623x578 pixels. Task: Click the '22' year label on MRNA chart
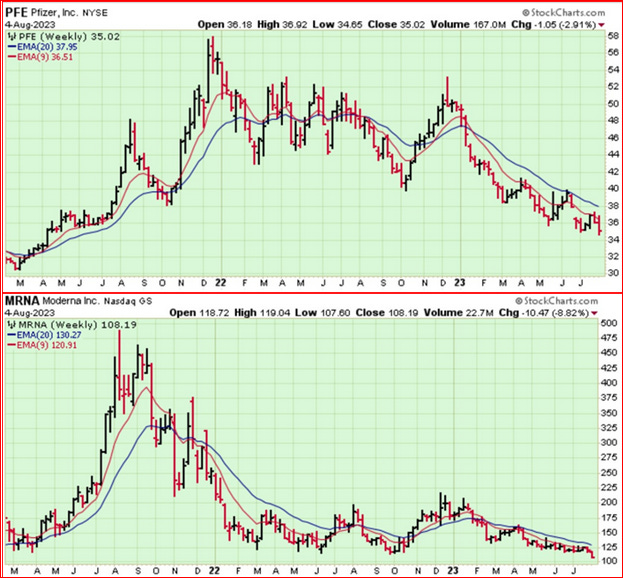point(214,571)
